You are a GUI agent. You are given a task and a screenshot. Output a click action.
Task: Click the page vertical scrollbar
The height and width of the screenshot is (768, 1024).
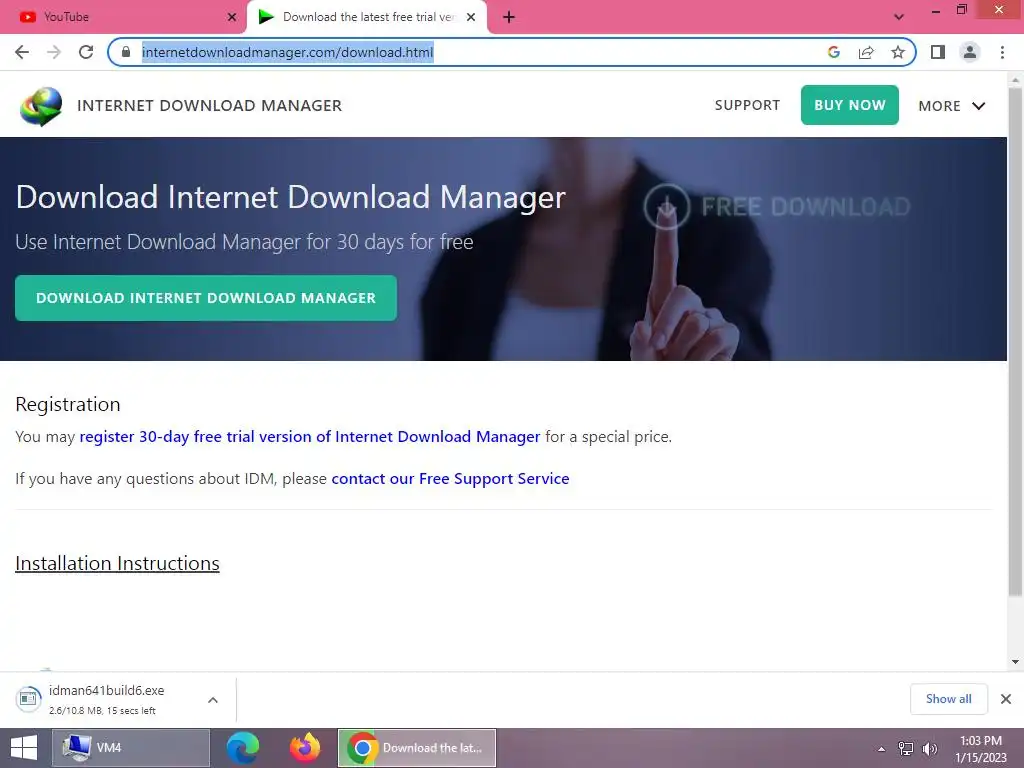tap(1015, 342)
